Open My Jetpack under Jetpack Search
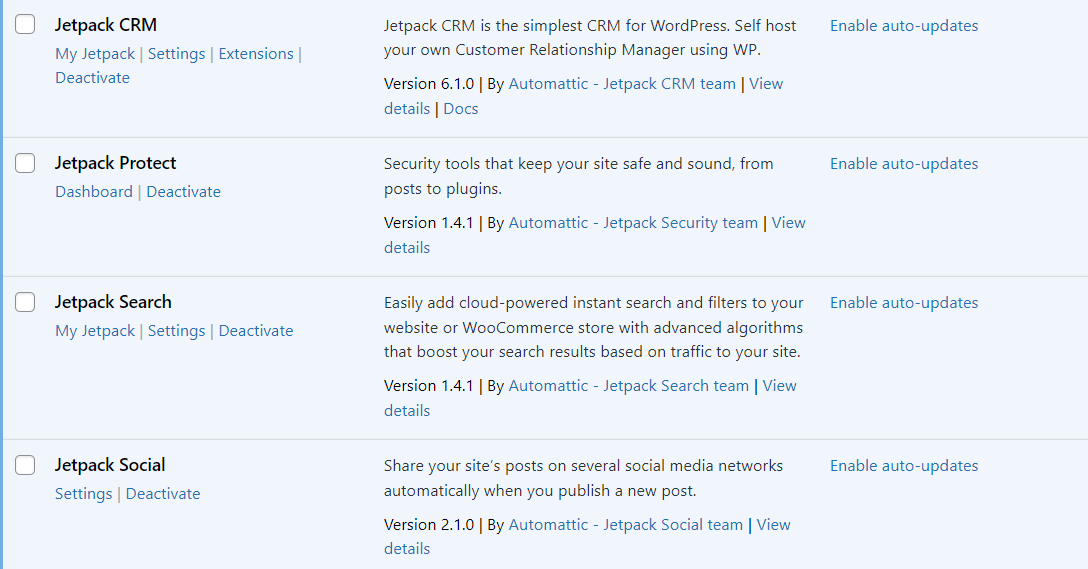 pyautogui.click(x=95, y=331)
